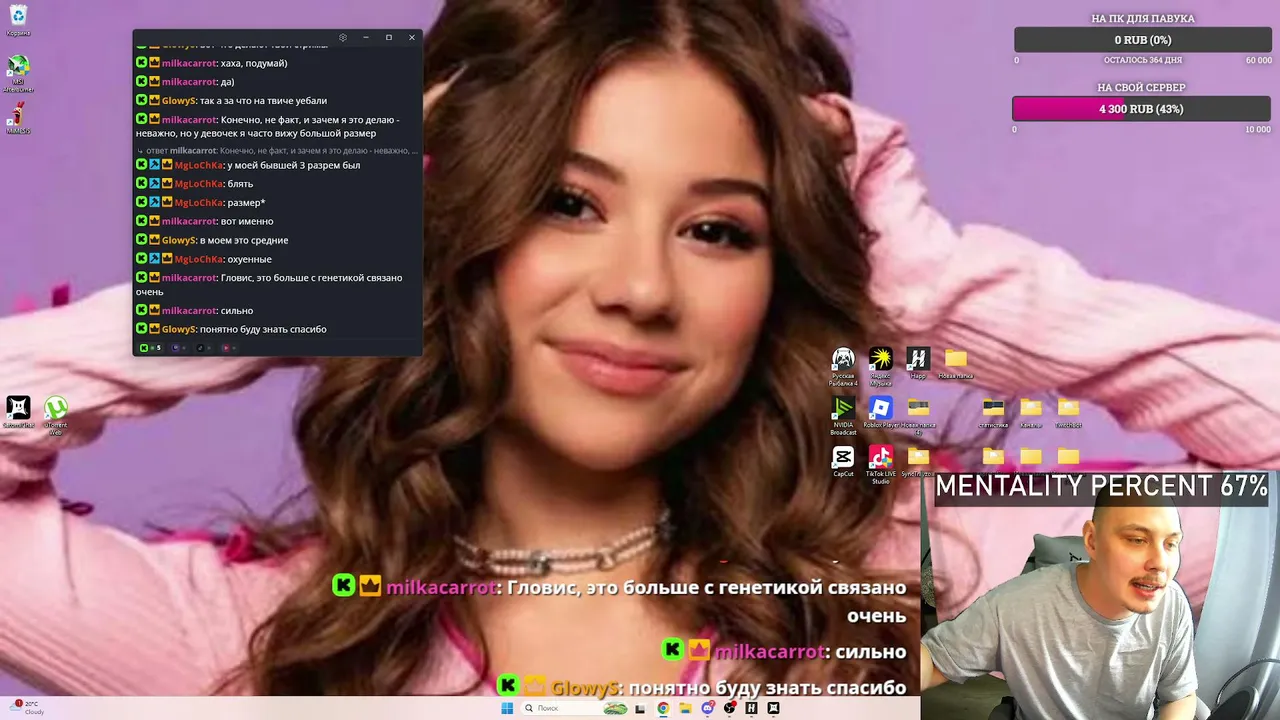Click GlowyS's name in 'в моем это средние'
The image size is (1280, 720).
(179, 240)
